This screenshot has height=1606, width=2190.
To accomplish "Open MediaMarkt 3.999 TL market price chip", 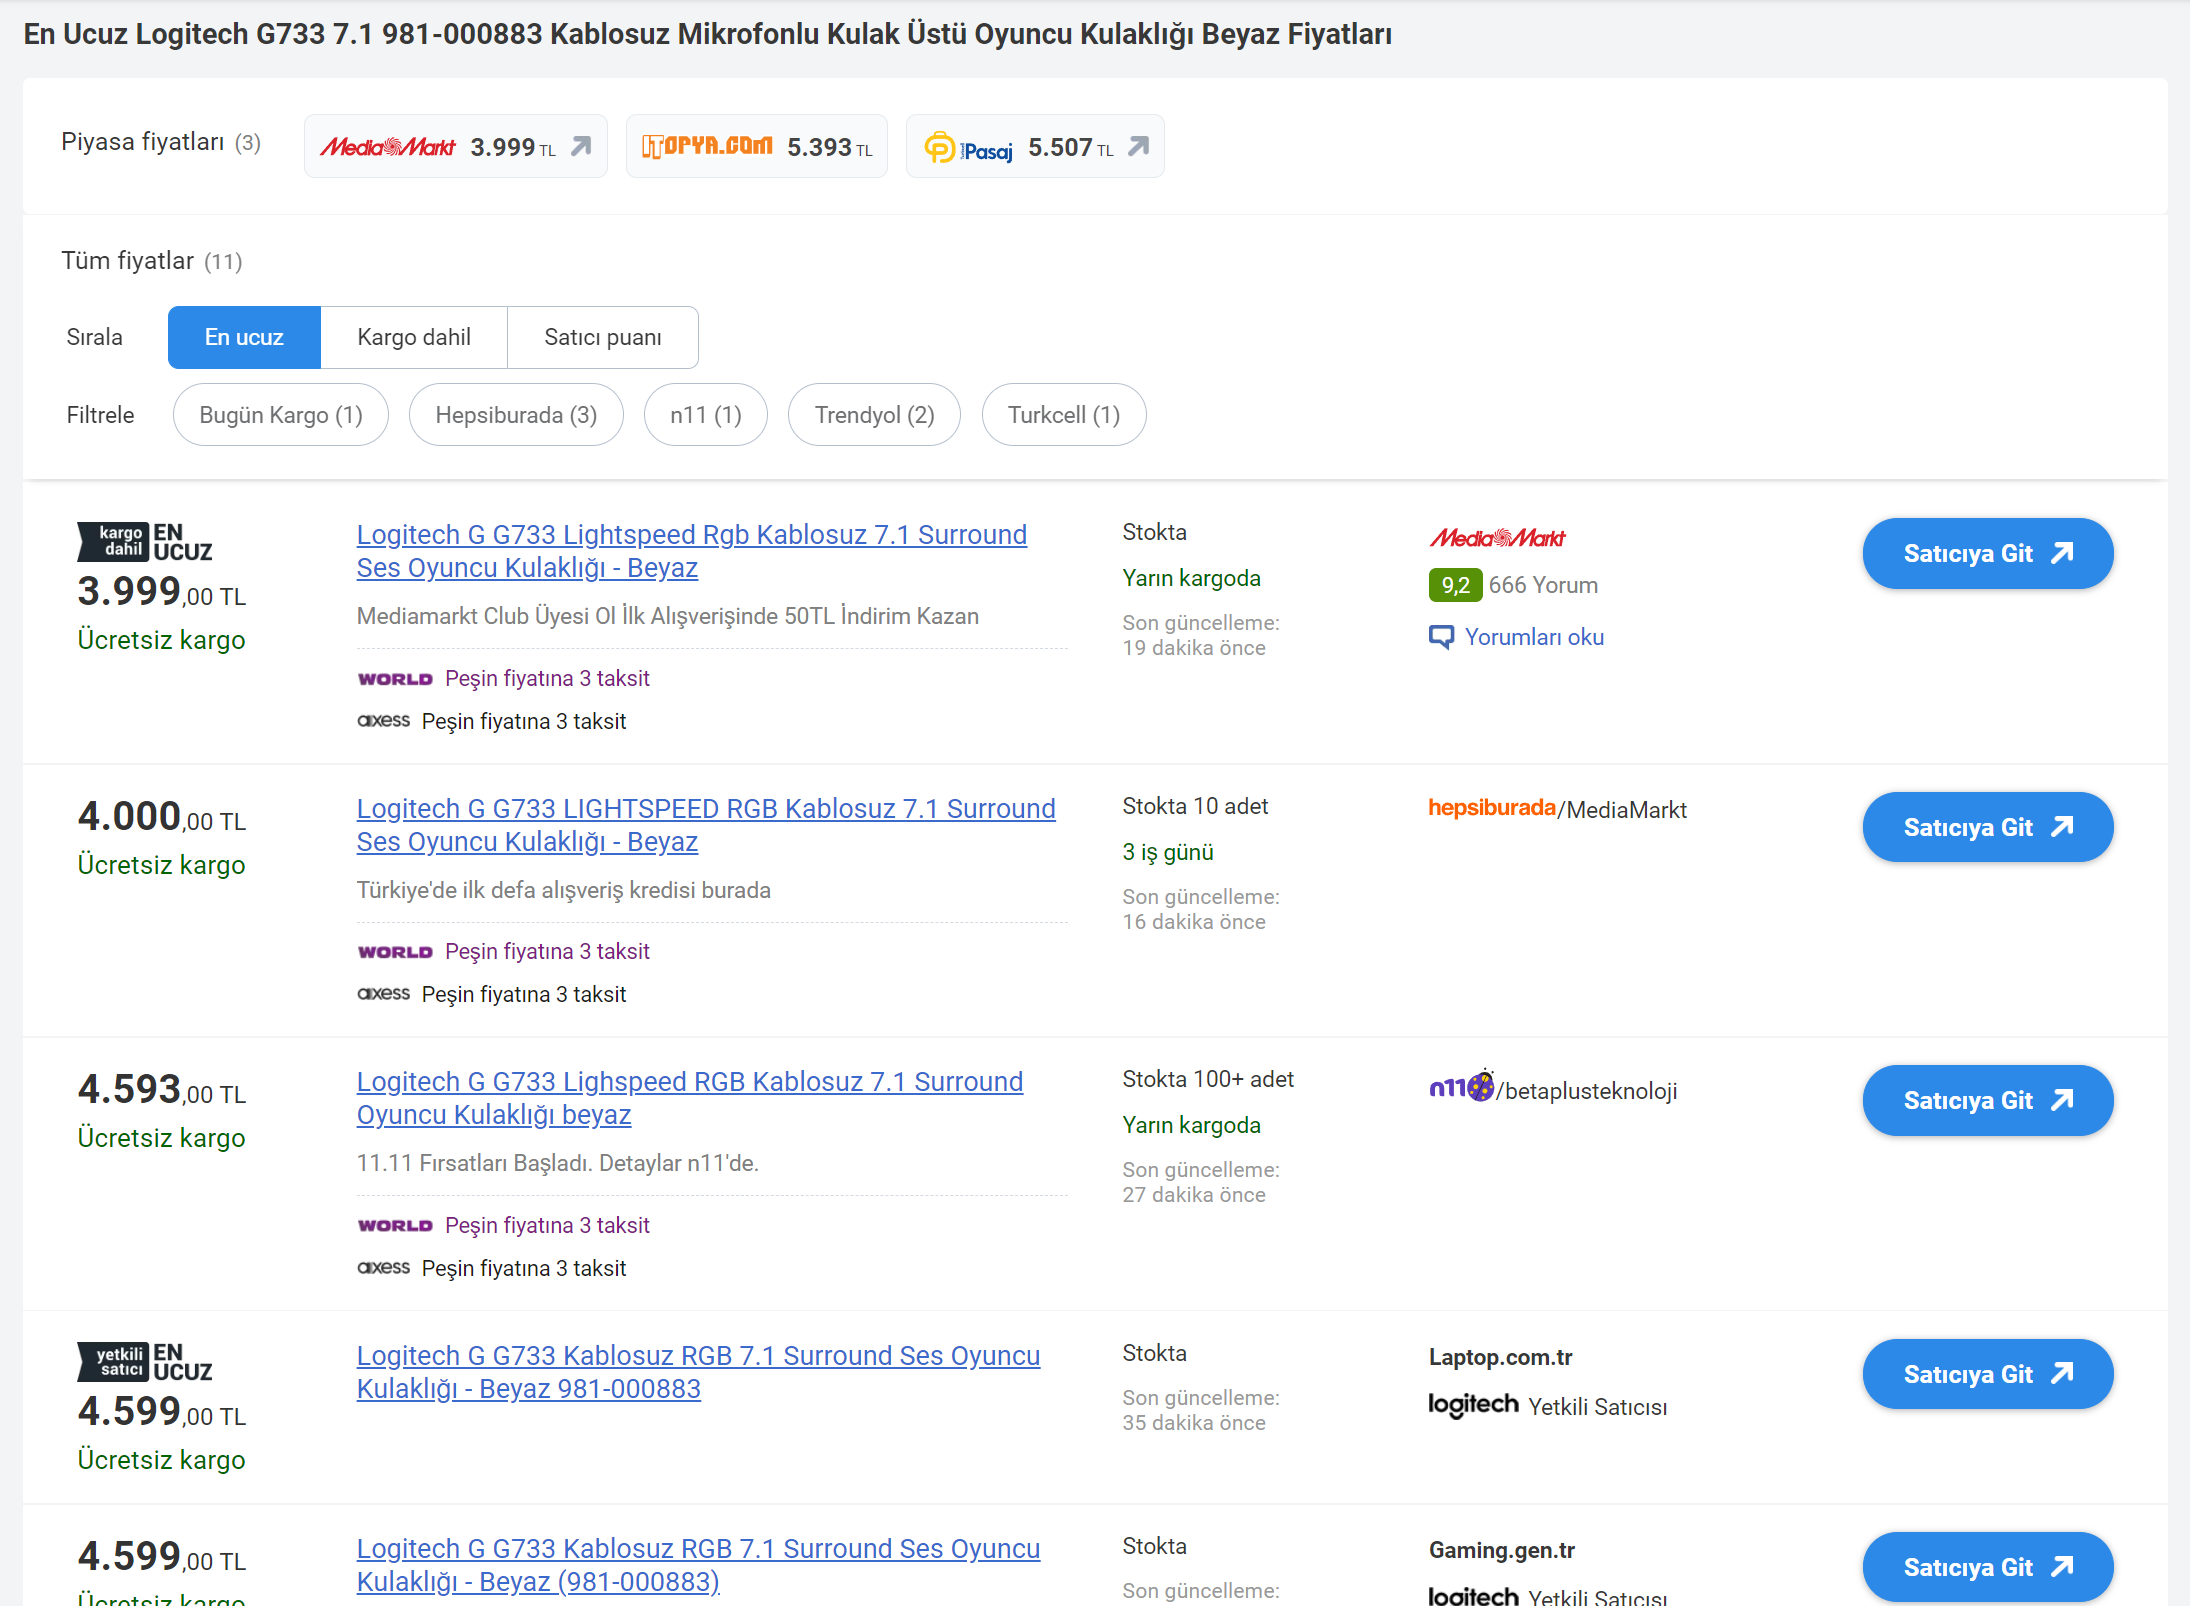I will click(x=456, y=146).
